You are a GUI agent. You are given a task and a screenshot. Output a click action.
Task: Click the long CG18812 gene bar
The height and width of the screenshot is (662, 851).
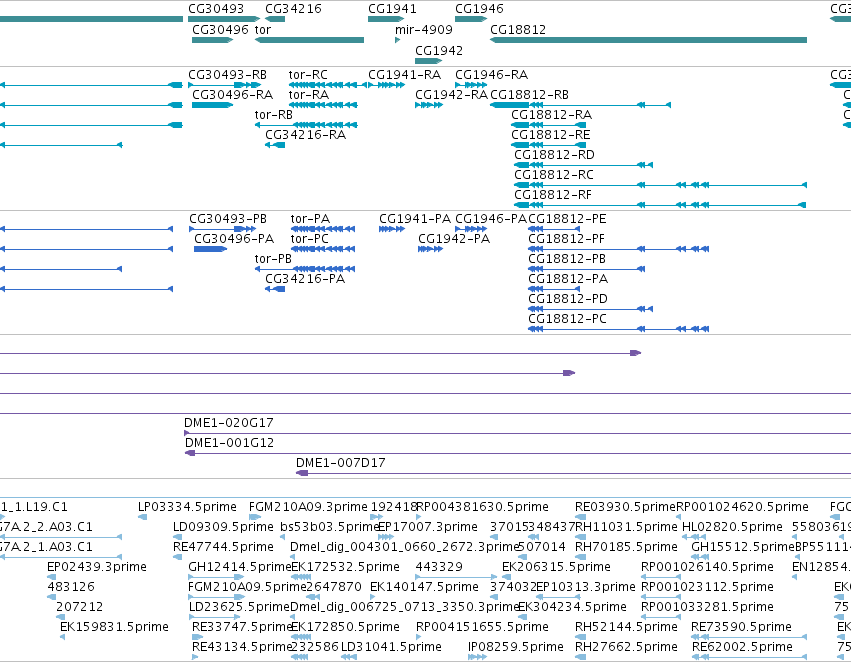pyautogui.click(x=649, y=40)
